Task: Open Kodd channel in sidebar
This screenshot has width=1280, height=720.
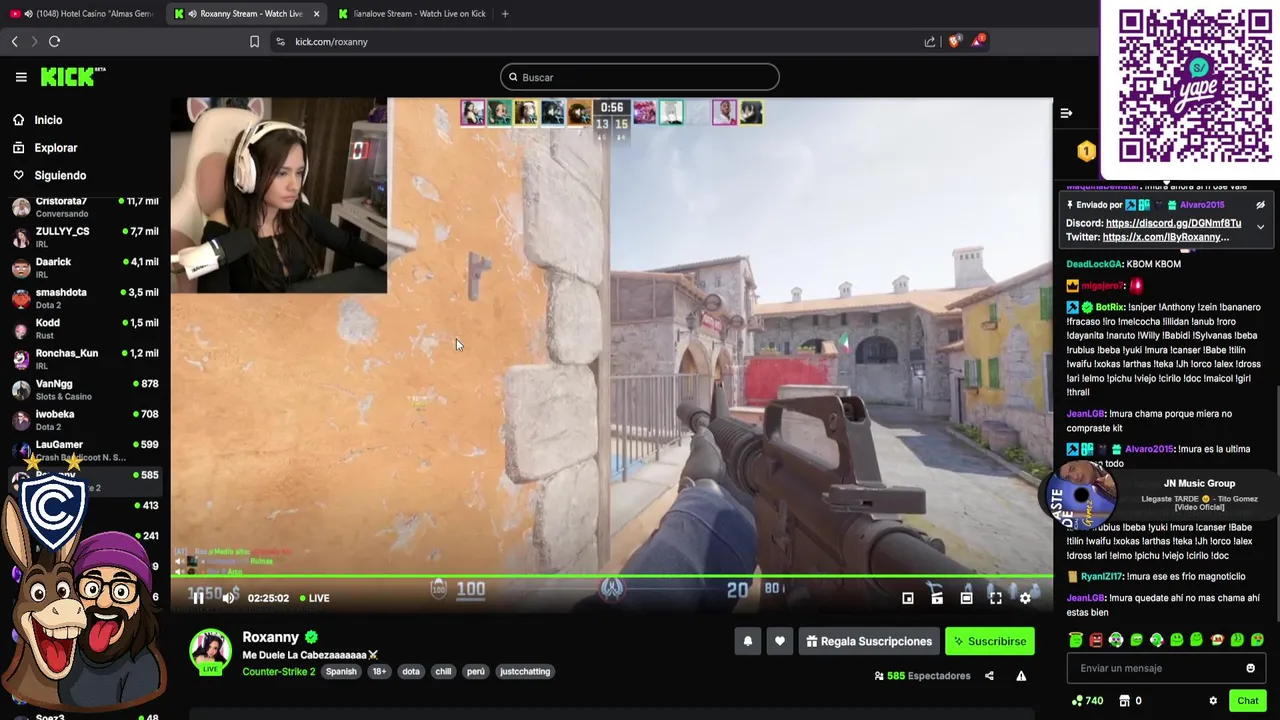Action: [x=85, y=329]
